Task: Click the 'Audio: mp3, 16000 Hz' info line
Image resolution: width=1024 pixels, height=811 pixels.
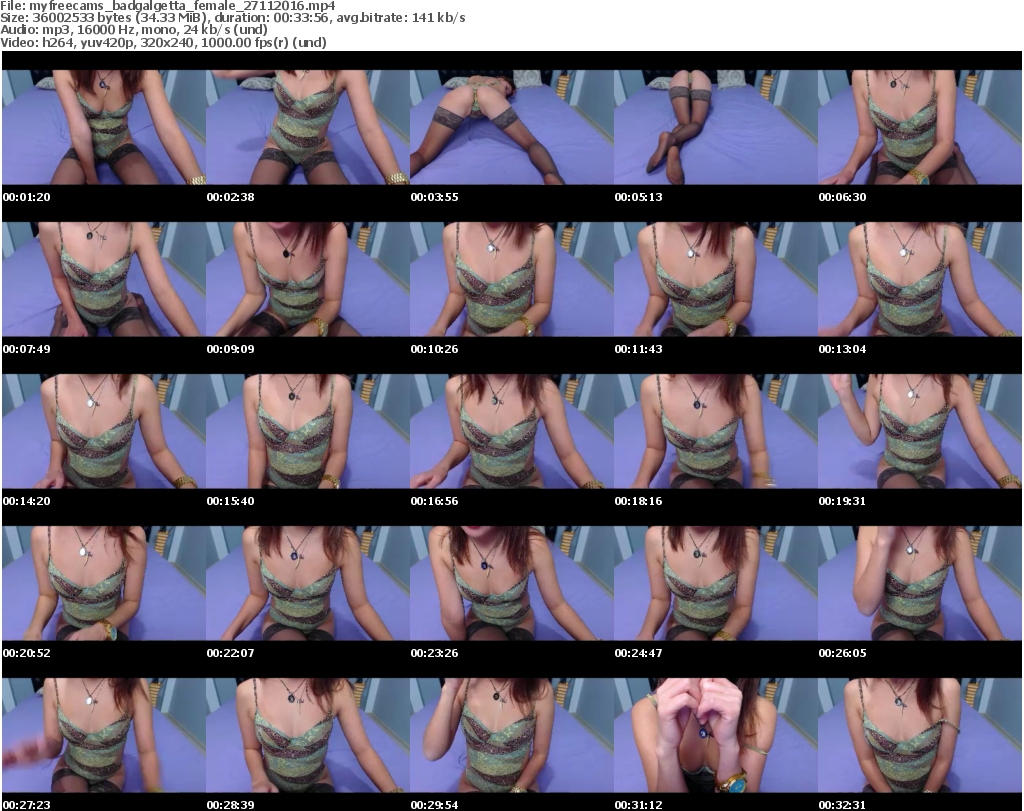Action: point(134,30)
